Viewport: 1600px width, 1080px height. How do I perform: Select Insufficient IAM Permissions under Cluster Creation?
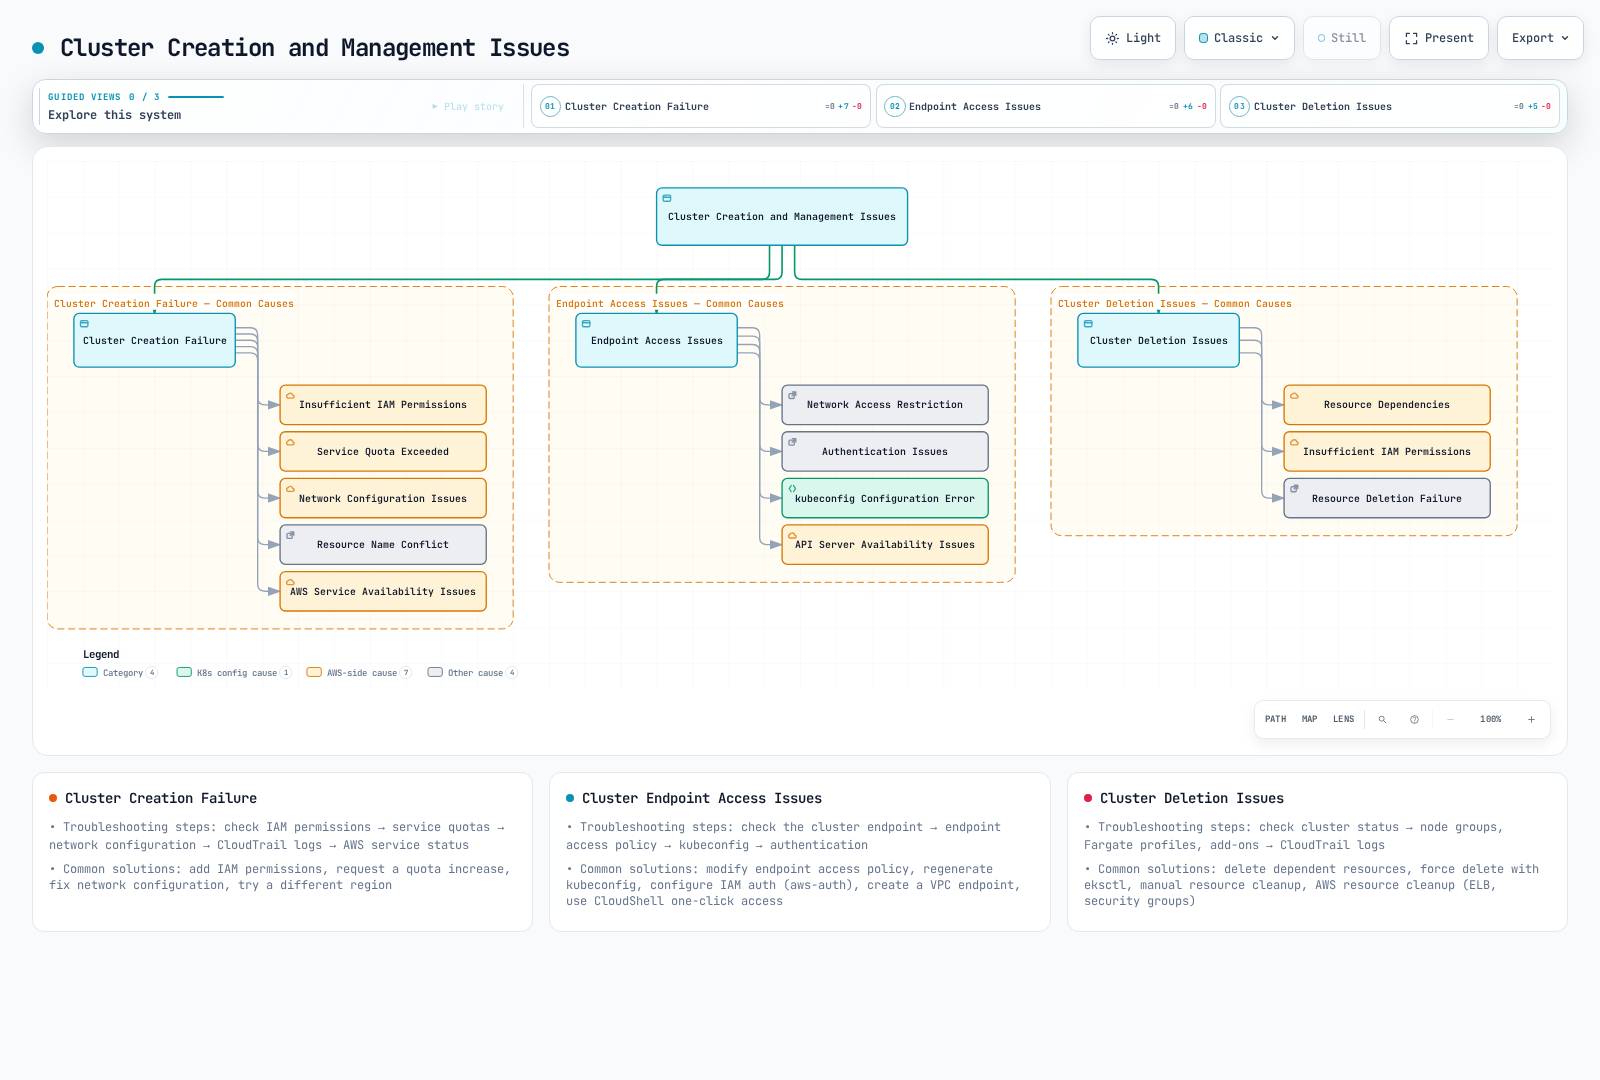383,405
